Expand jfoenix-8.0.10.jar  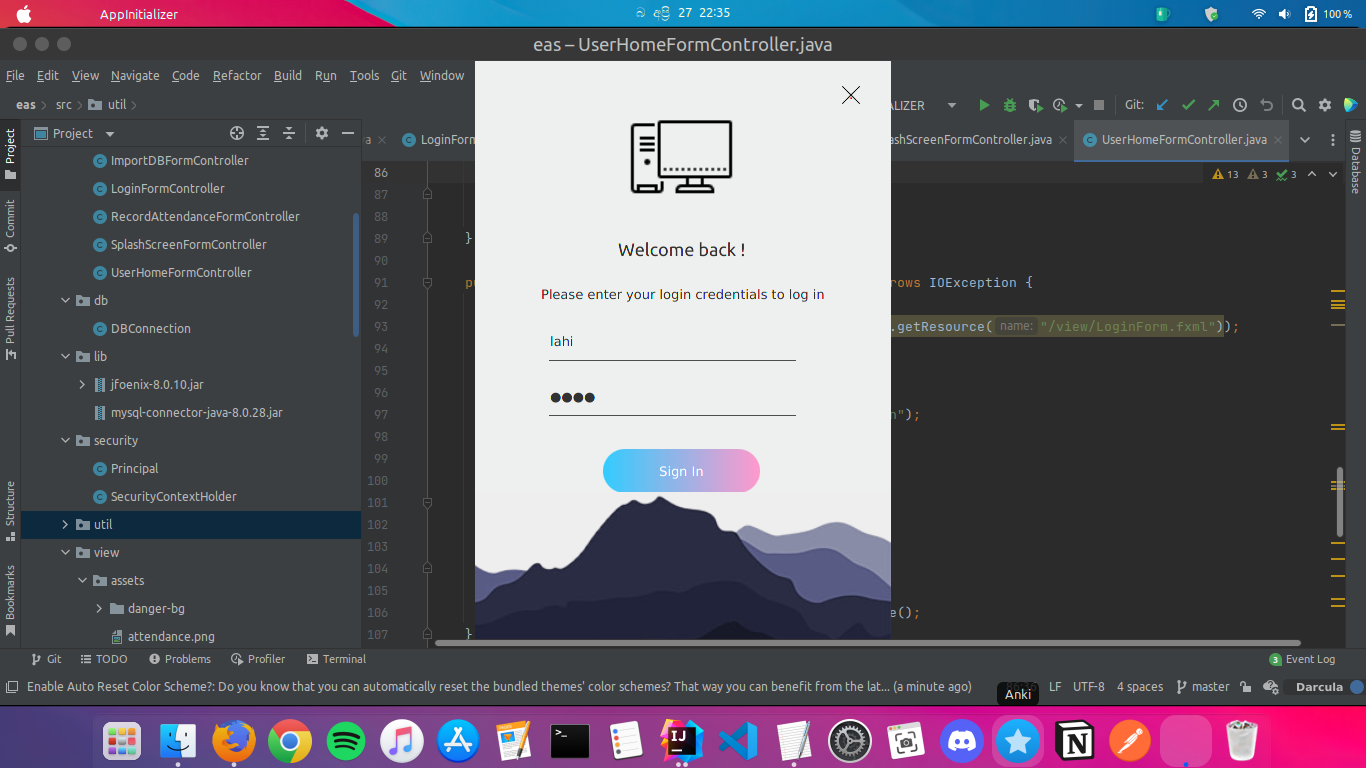pyautogui.click(x=82, y=384)
